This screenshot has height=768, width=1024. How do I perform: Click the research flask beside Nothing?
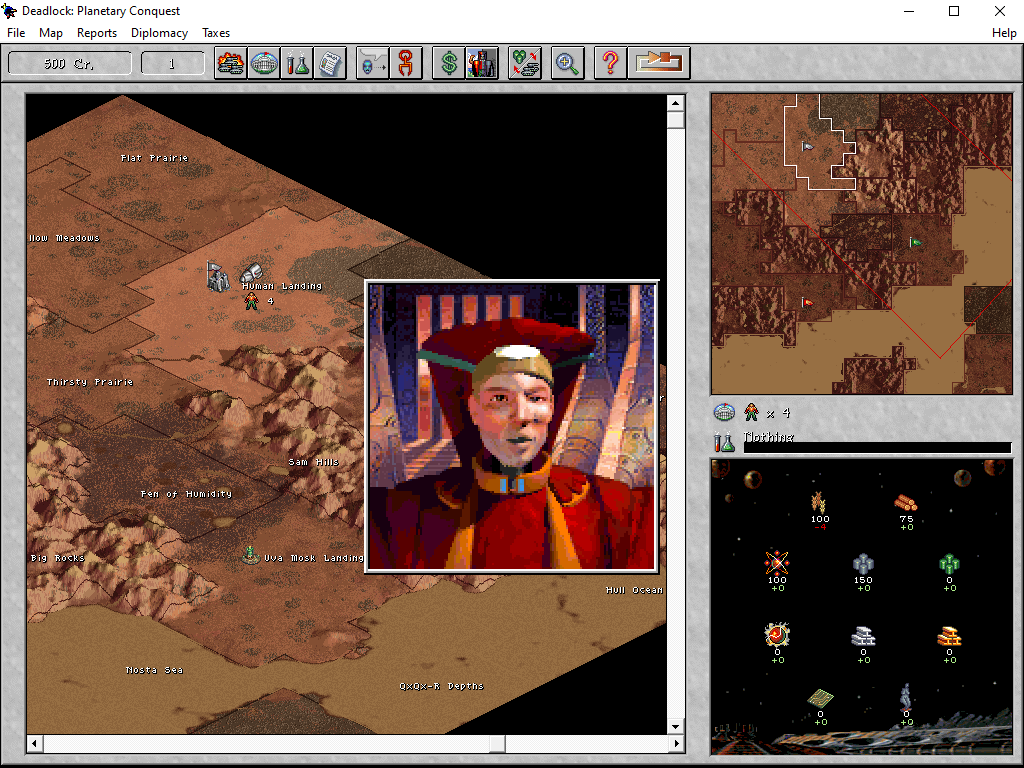click(724, 442)
